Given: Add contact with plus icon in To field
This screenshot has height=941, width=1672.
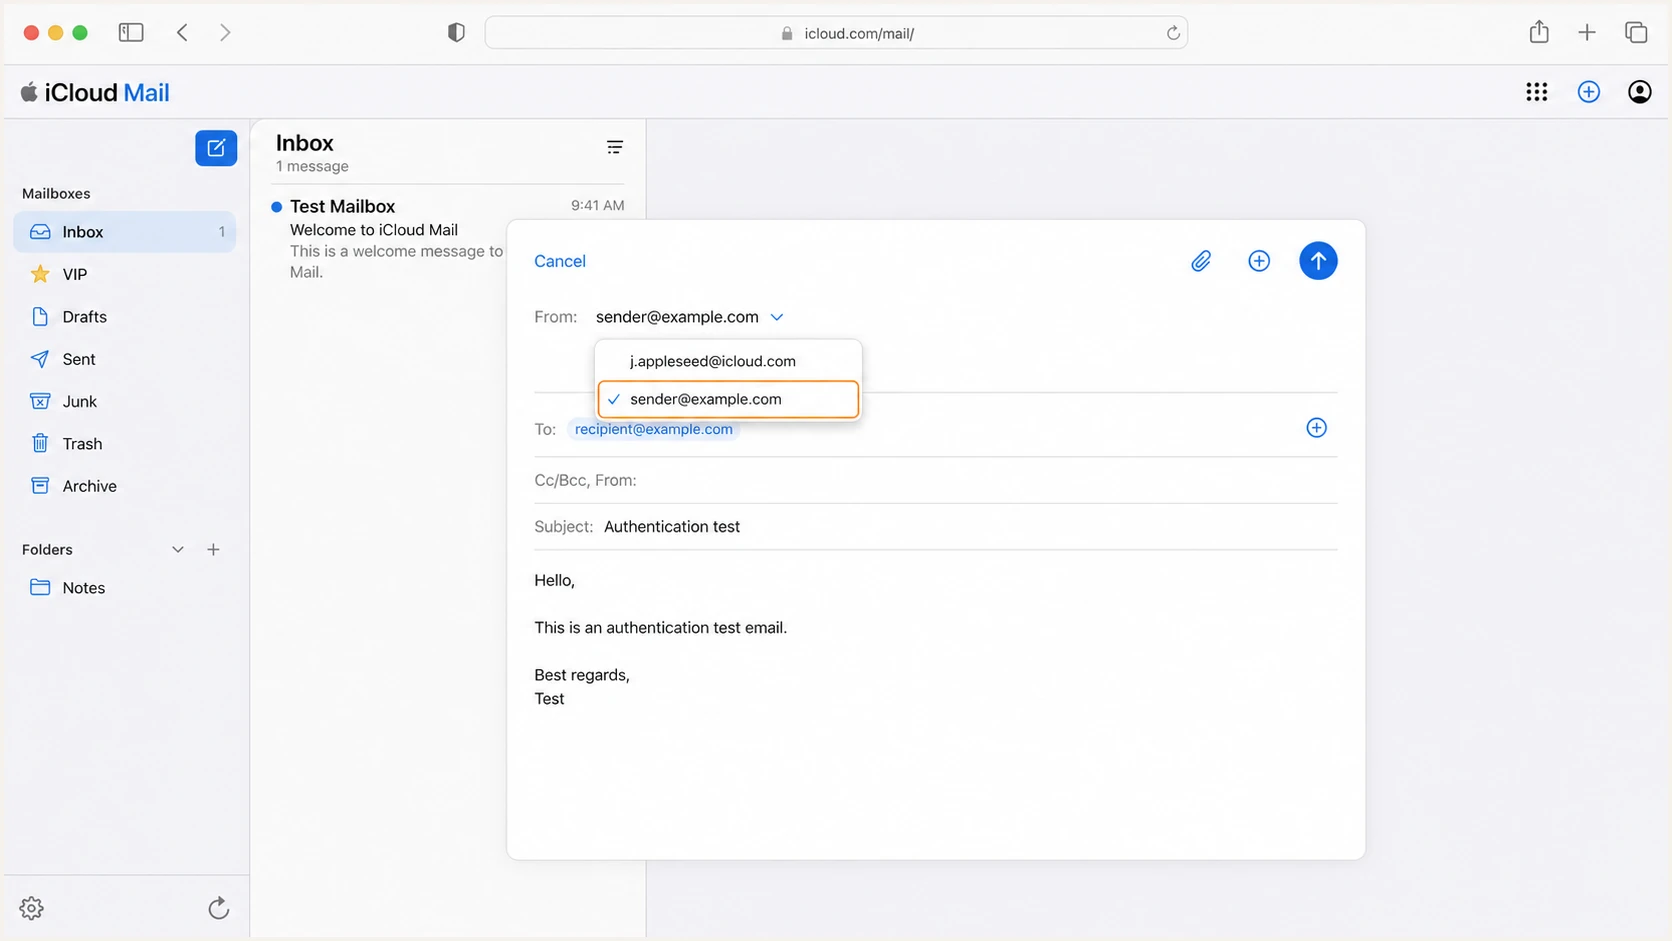Looking at the screenshot, I should click(1316, 428).
